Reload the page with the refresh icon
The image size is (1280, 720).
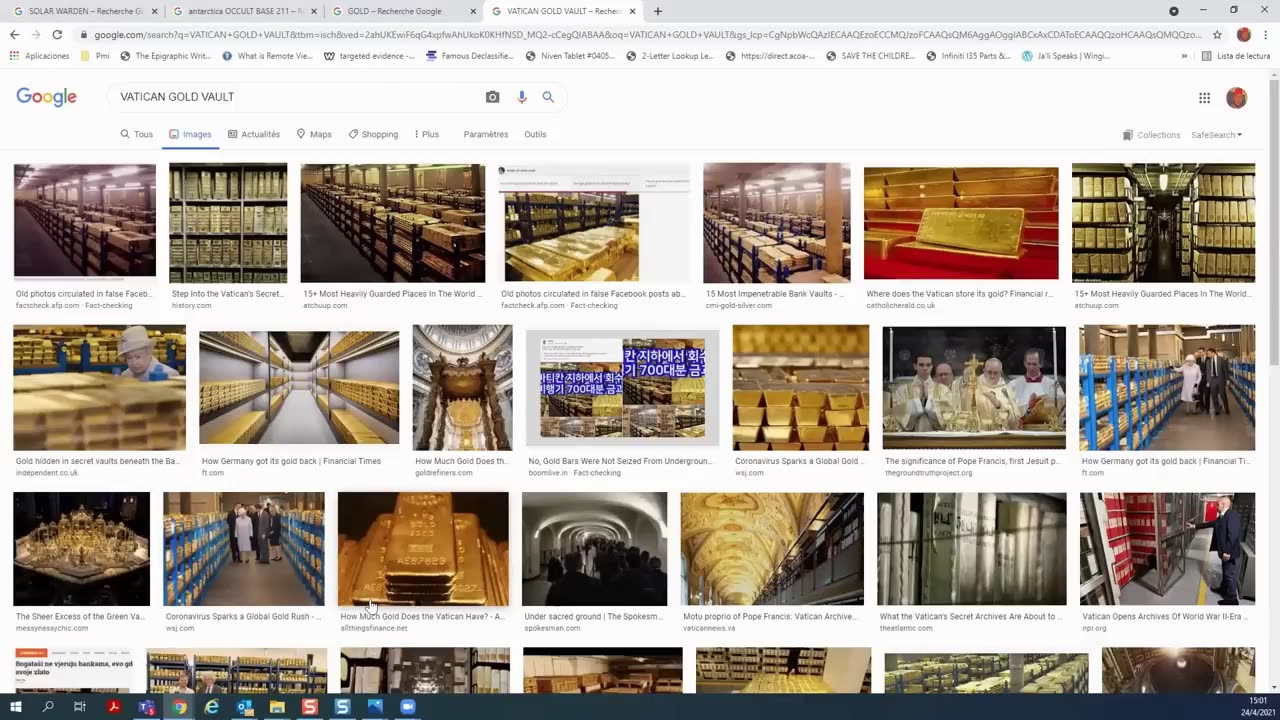57,34
